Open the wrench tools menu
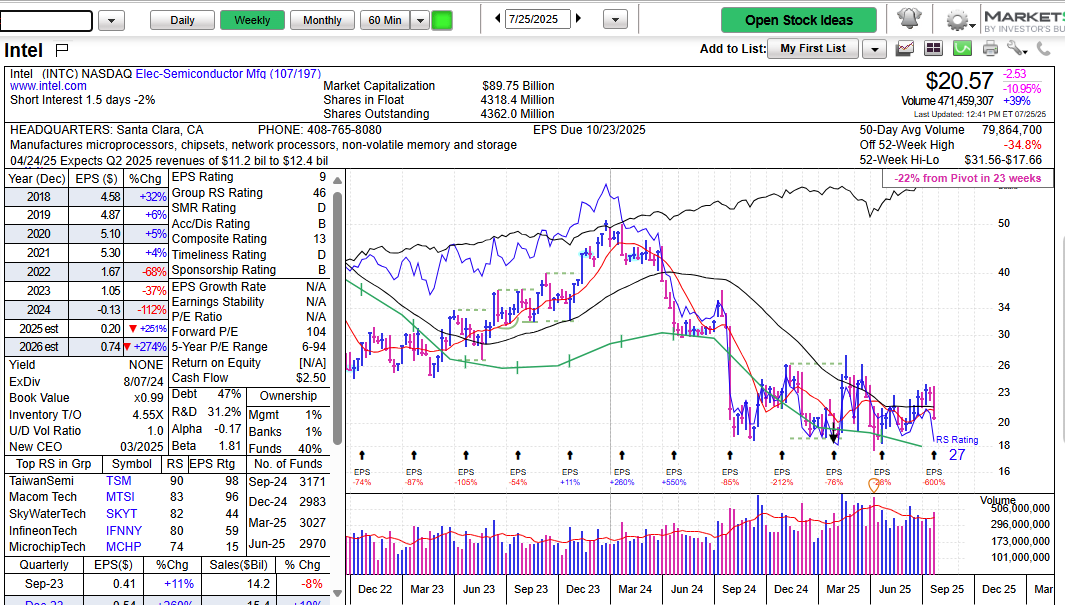This screenshot has width=1065, height=605. (1017, 48)
